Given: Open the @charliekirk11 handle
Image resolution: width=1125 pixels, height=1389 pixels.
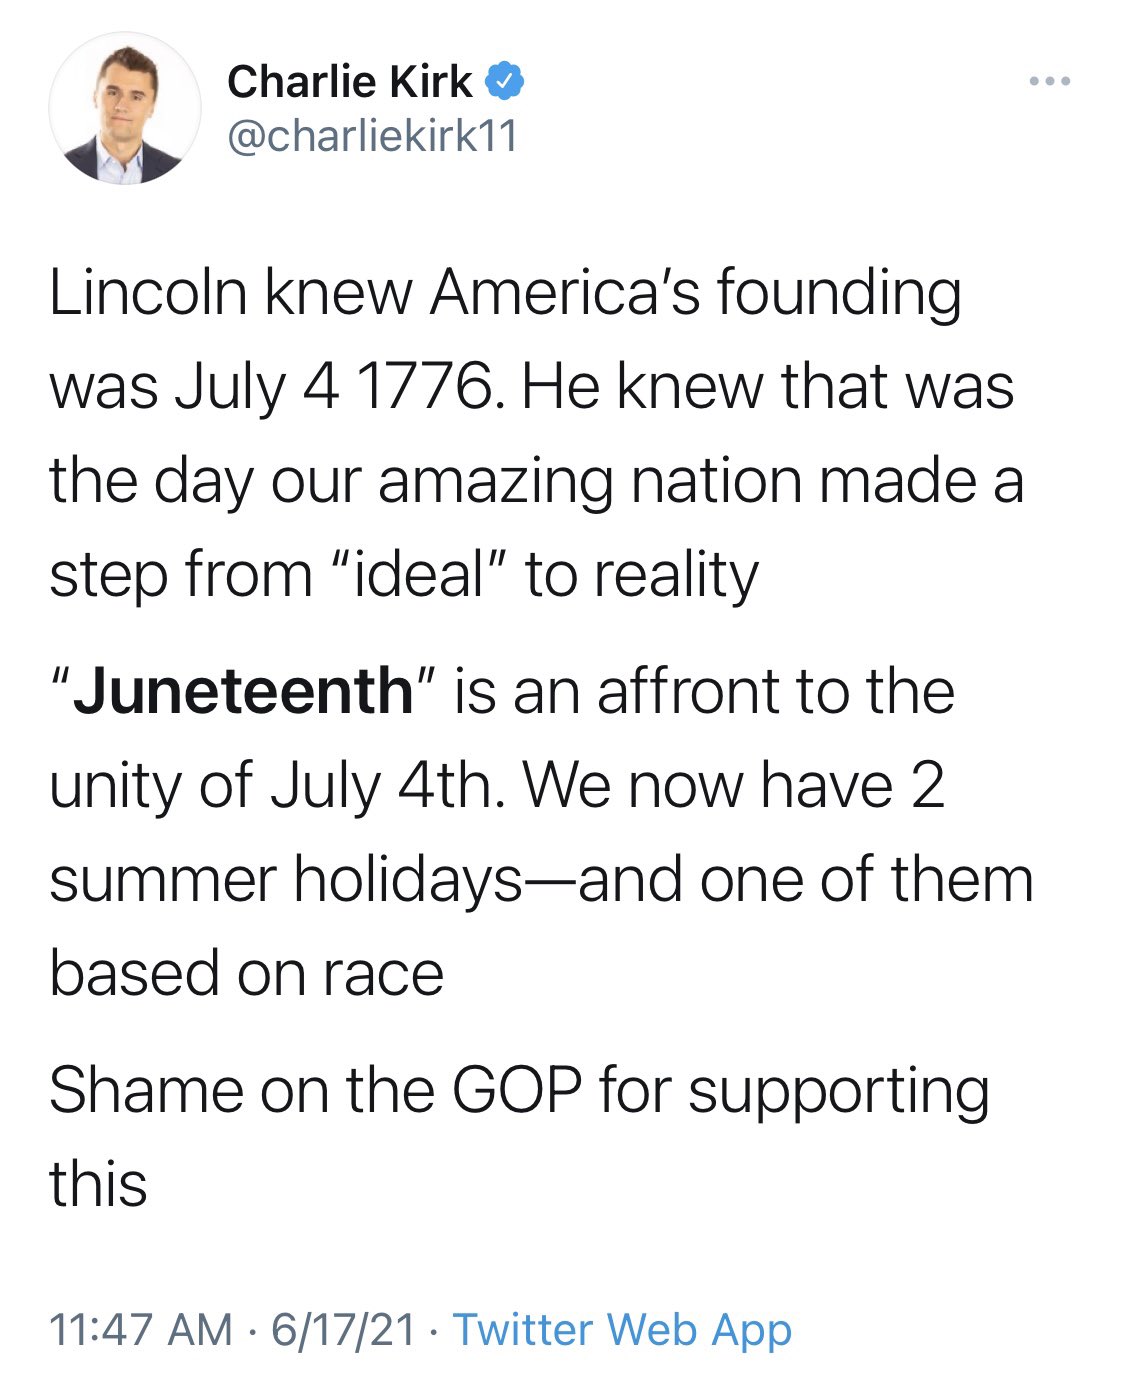Looking at the screenshot, I should click(x=373, y=136).
